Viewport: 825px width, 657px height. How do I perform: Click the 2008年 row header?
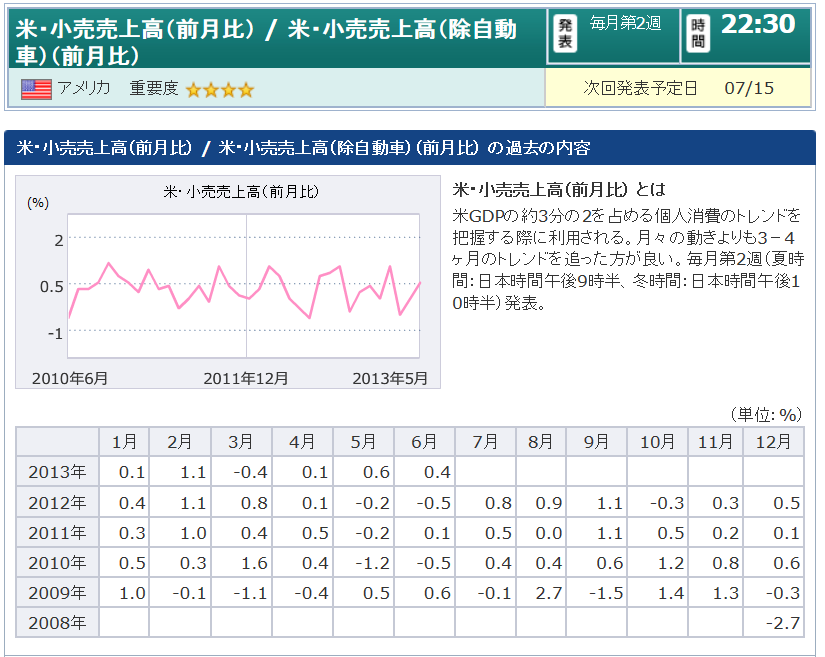click(57, 622)
